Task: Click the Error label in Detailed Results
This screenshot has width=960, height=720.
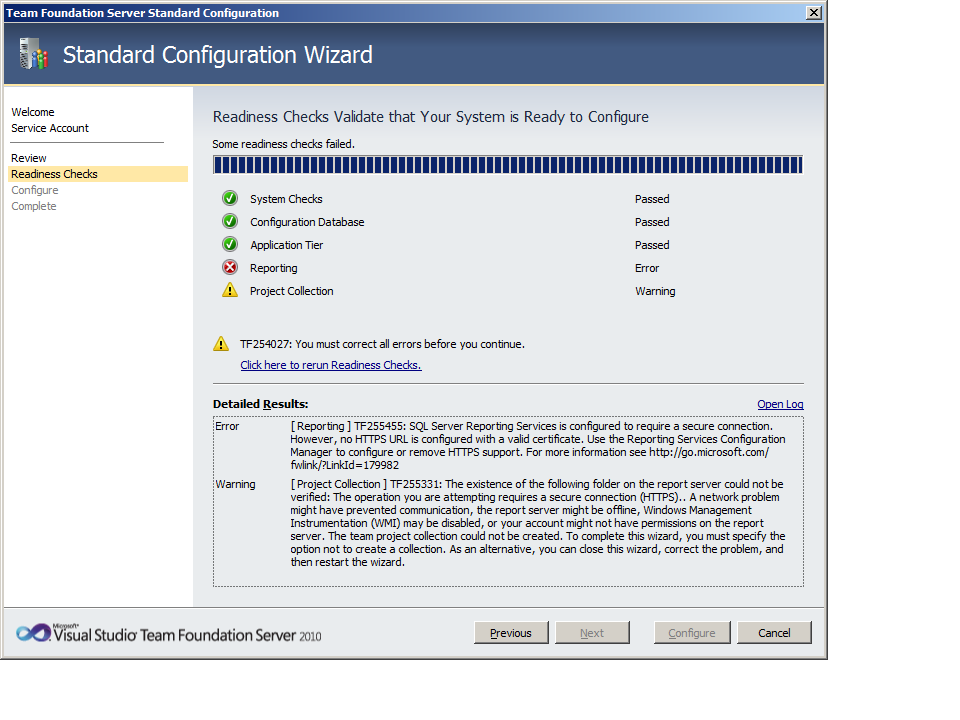Action: coord(227,426)
